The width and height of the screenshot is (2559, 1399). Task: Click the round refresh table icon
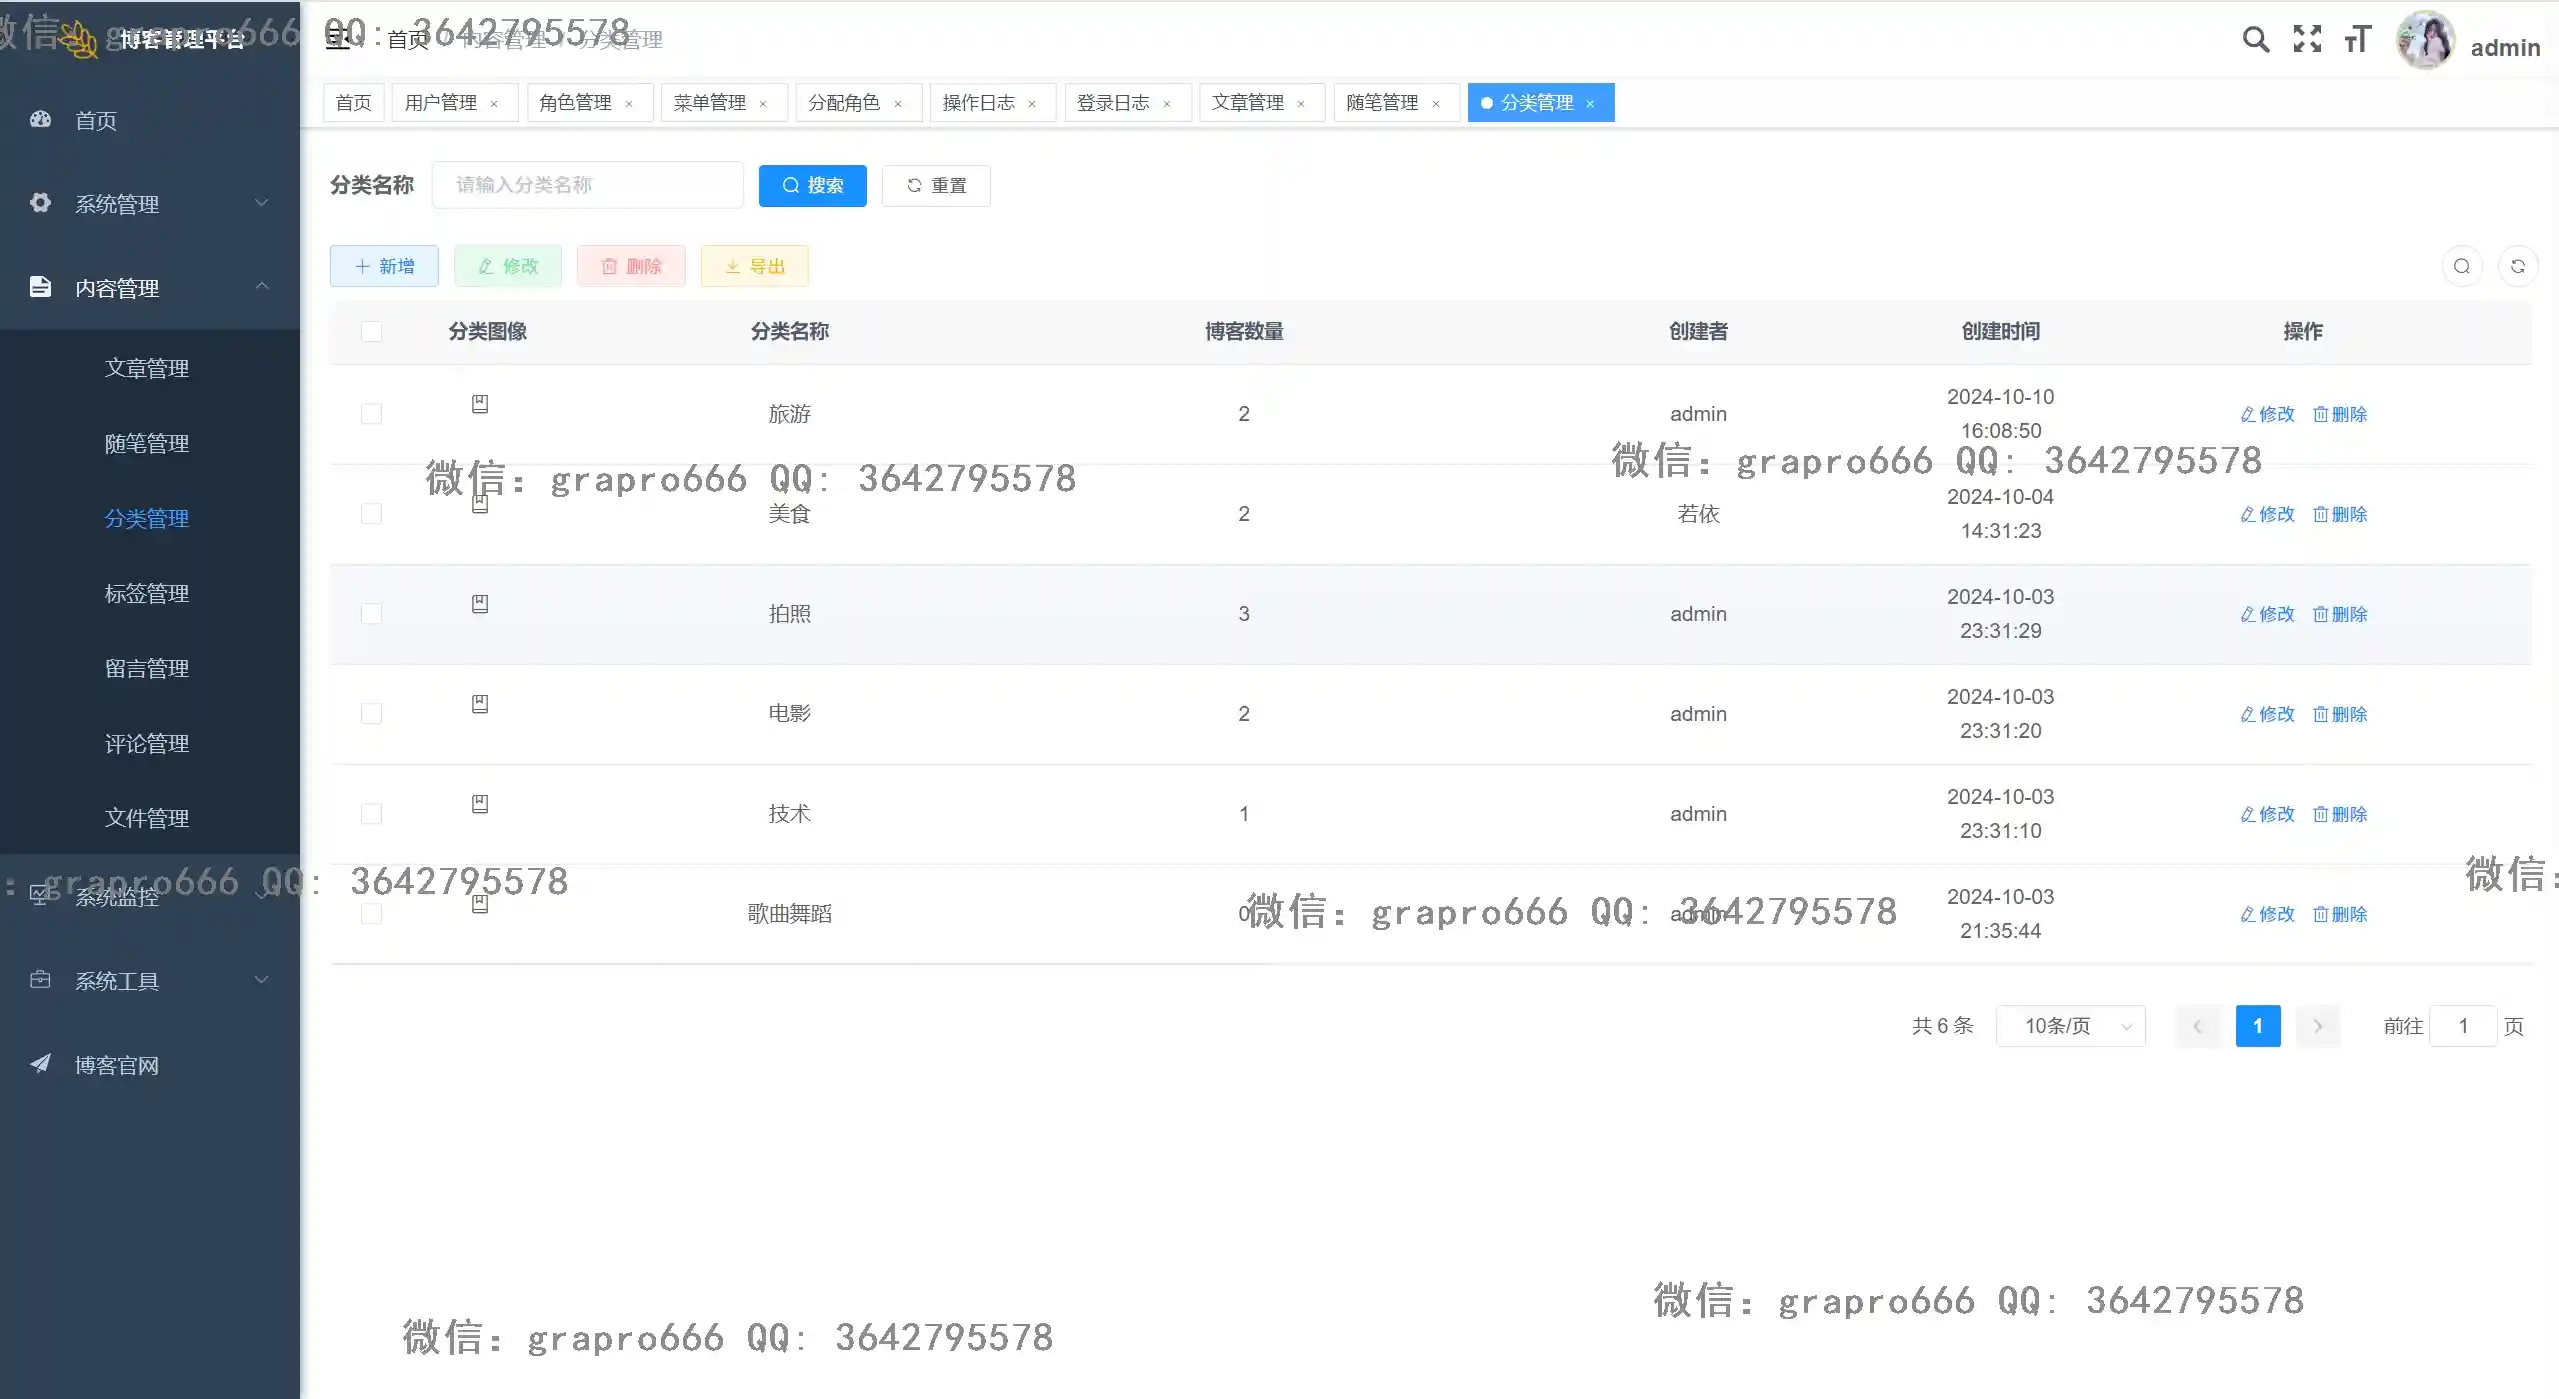pos(2517,266)
